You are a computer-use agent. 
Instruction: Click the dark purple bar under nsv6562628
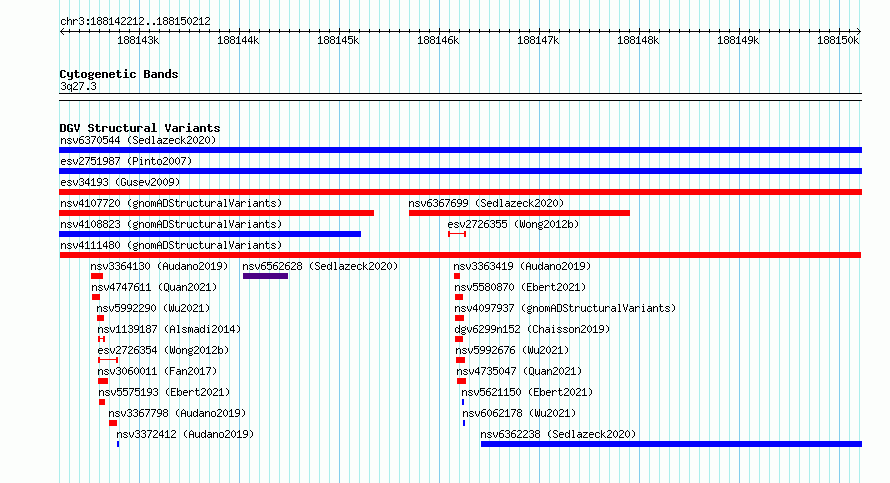pyautogui.click(x=266, y=276)
